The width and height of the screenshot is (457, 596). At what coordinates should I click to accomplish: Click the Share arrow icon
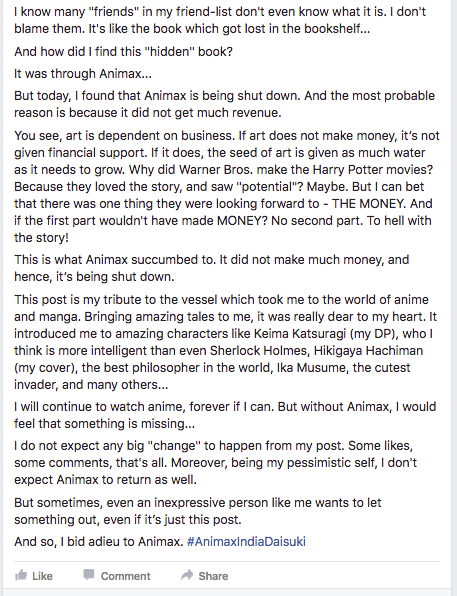coord(187,575)
